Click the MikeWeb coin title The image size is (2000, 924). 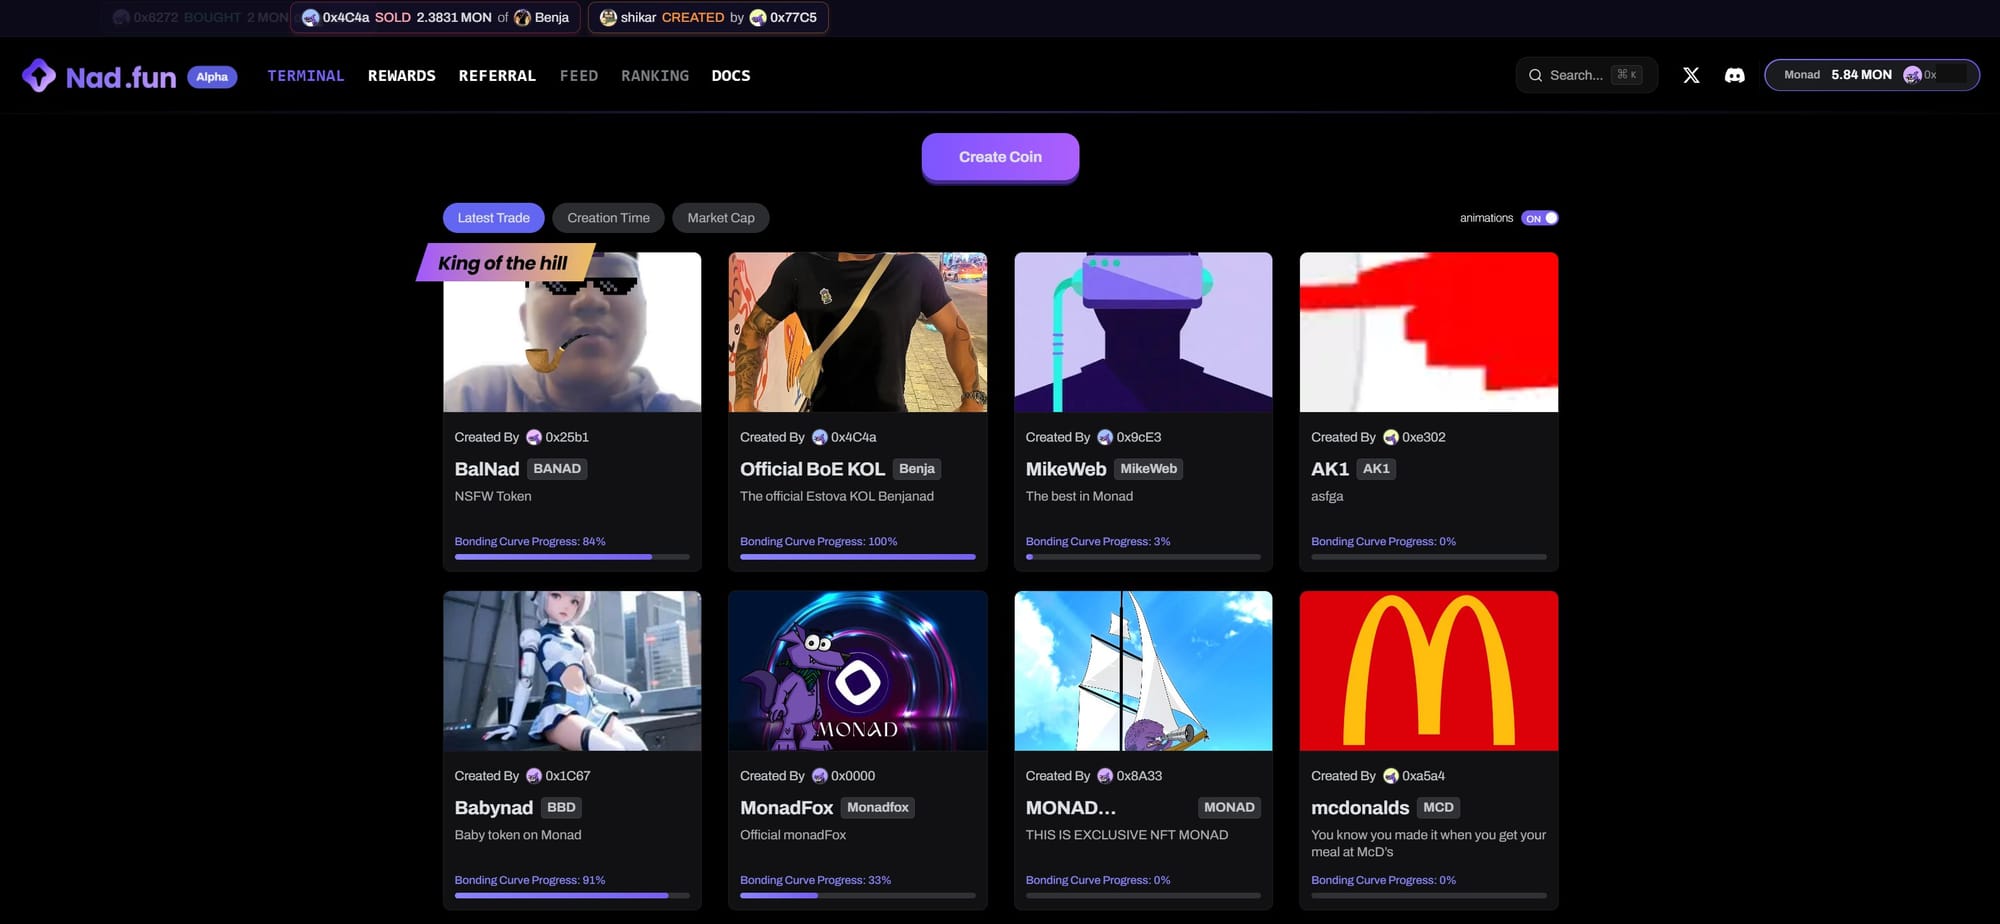coord(1066,469)
